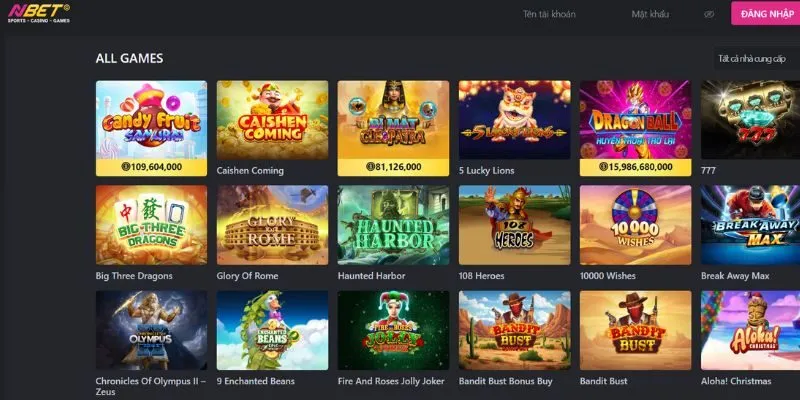Image resolution: width=800 pixels, height=400 pixels.
Task: Launch Haunted Harbor game thumbnail
Action: tap(393, 225)
